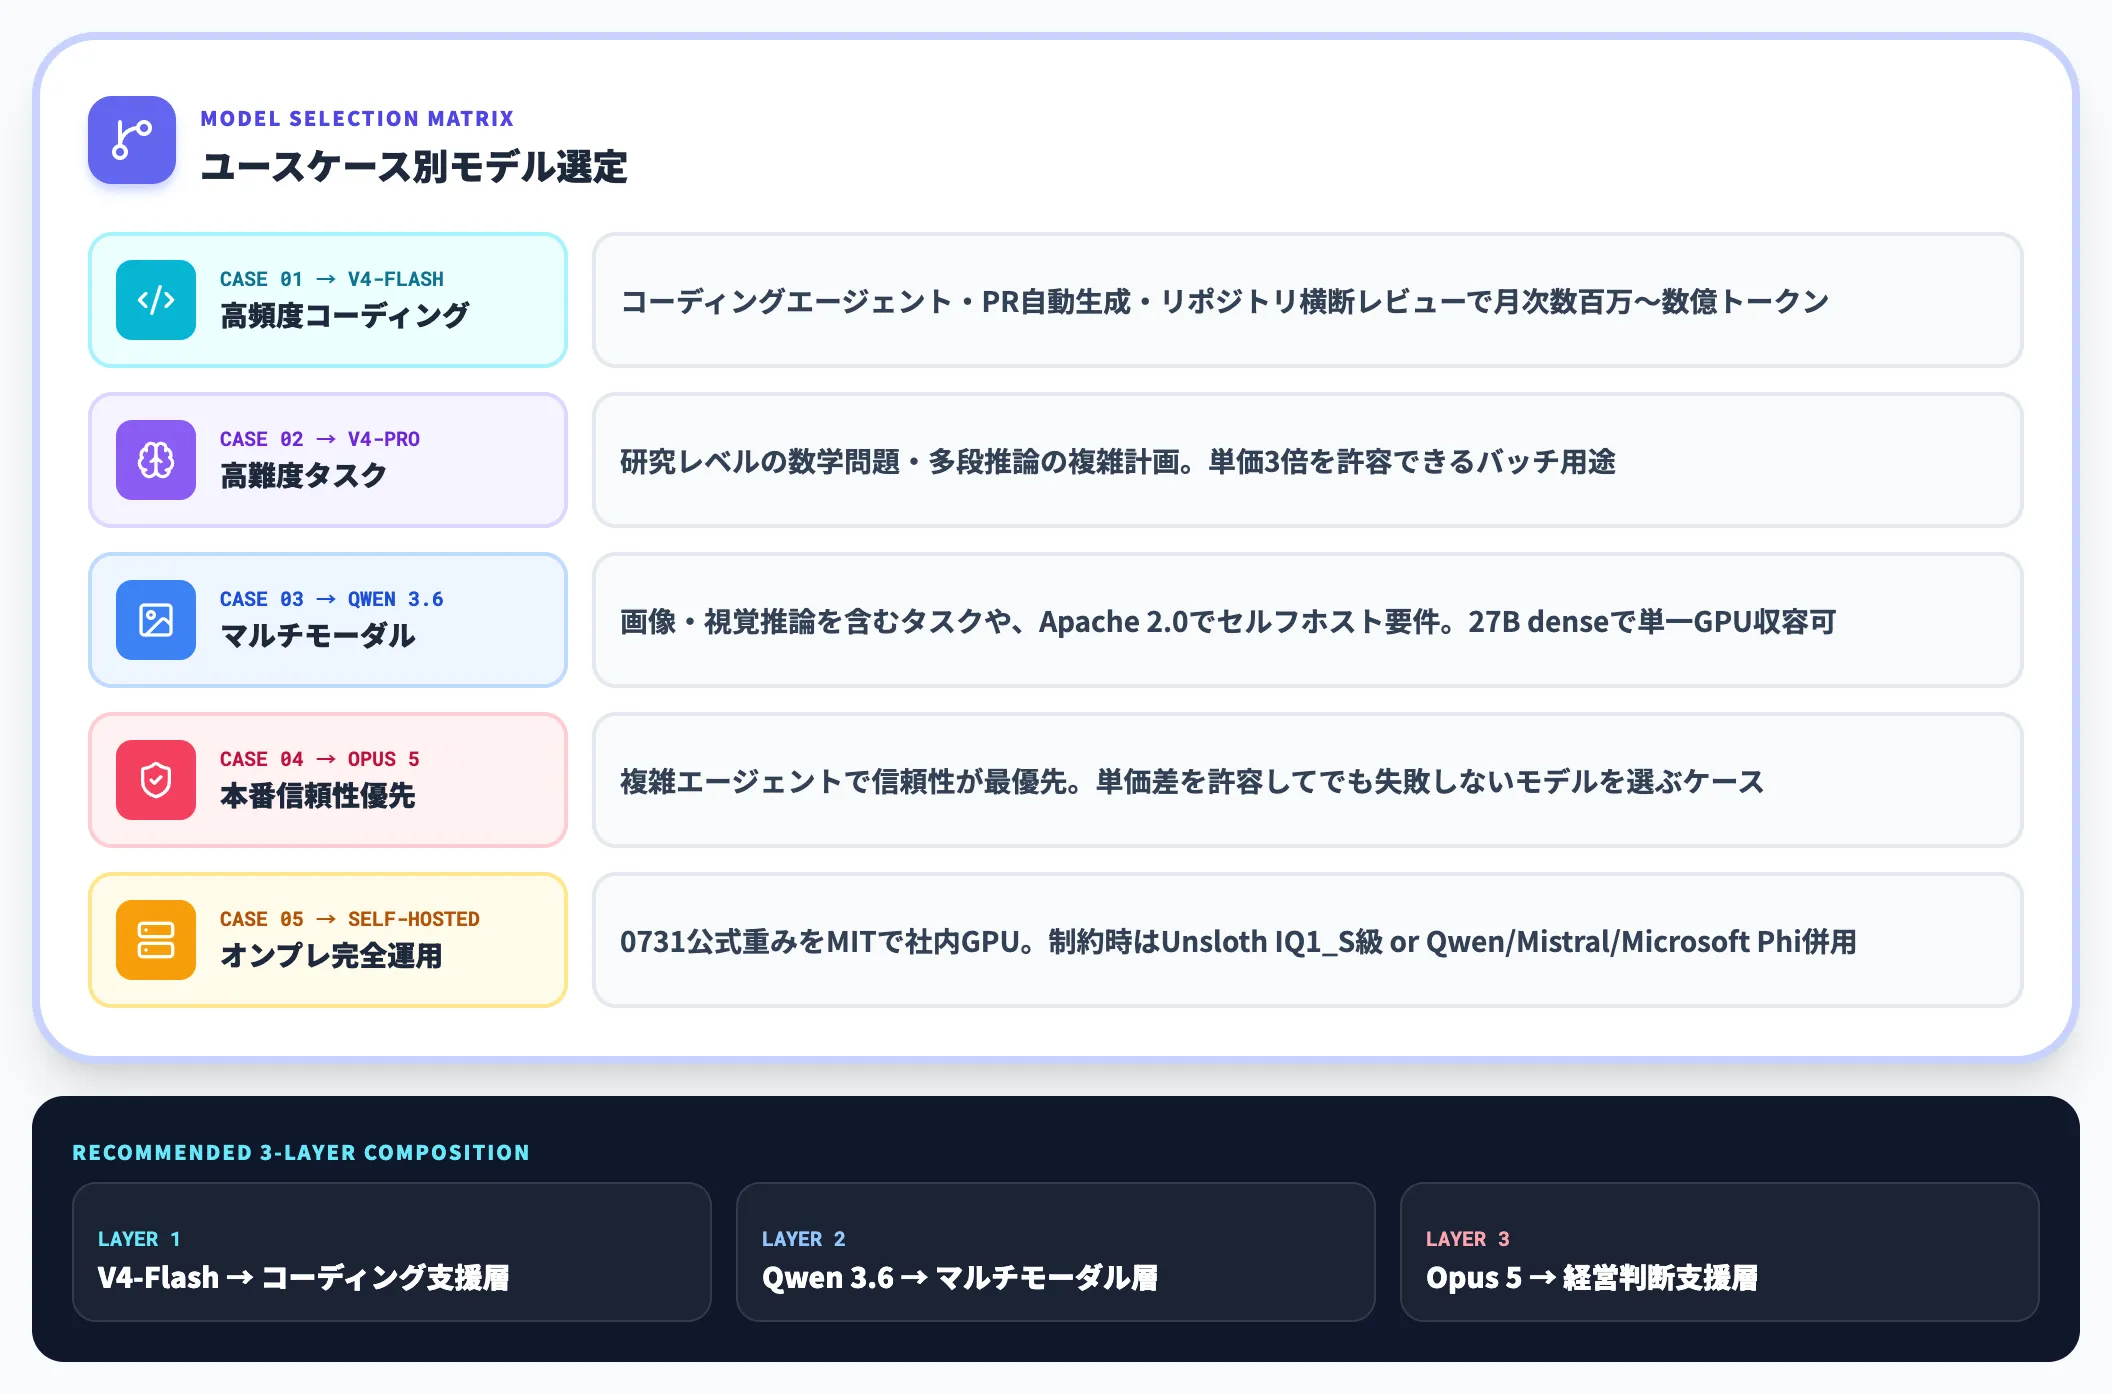Select the 本番信頼性優先 case card
Image resolution: width=2112 pixels, height=1394 pixels.
coord(328,780)
